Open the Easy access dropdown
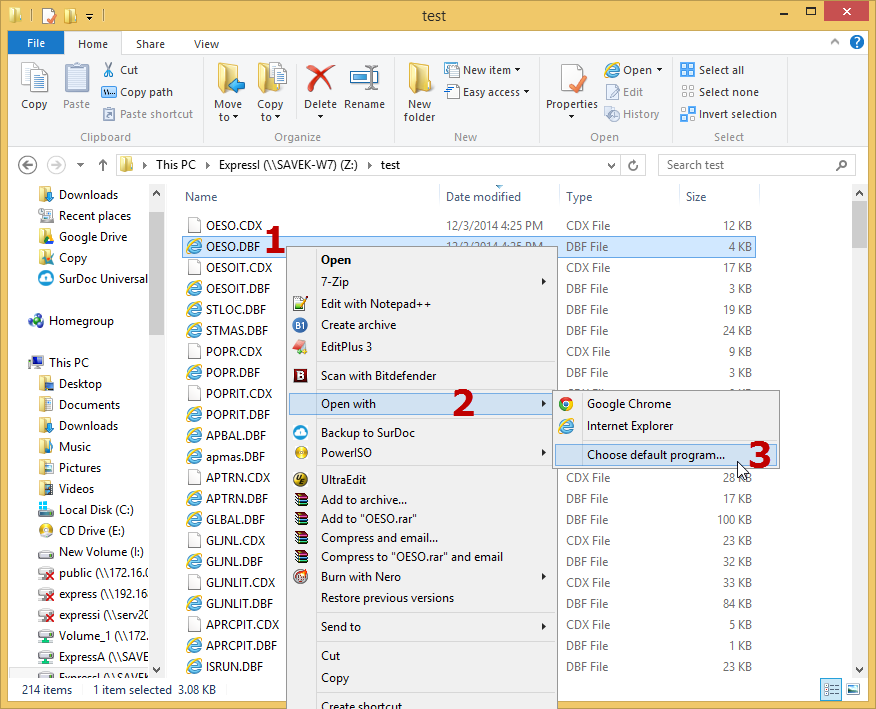876x709 pixels. (x=494, y=92)
